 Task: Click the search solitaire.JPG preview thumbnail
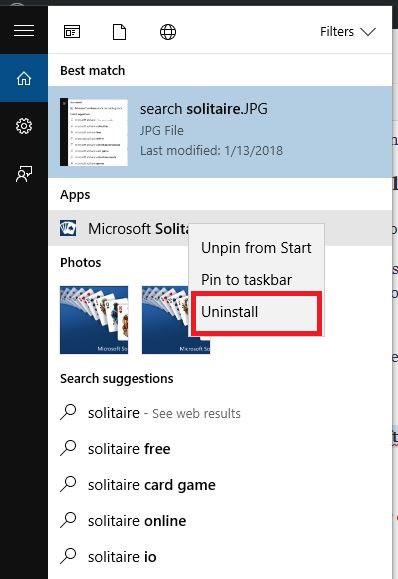94,132
